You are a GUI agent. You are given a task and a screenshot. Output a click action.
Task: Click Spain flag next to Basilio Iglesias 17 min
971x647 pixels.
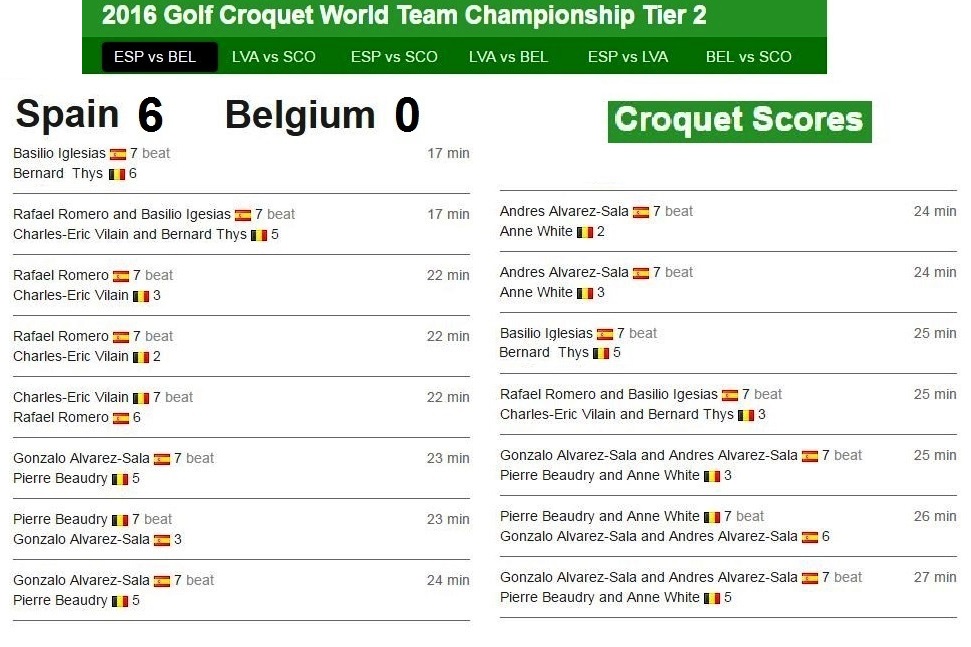tap(118, 154)
